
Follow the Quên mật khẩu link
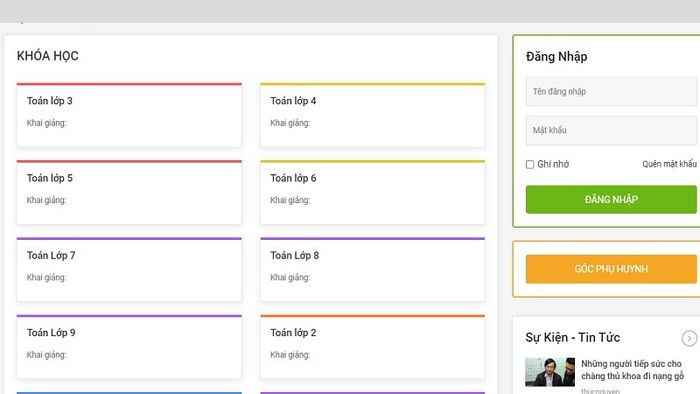669,164
